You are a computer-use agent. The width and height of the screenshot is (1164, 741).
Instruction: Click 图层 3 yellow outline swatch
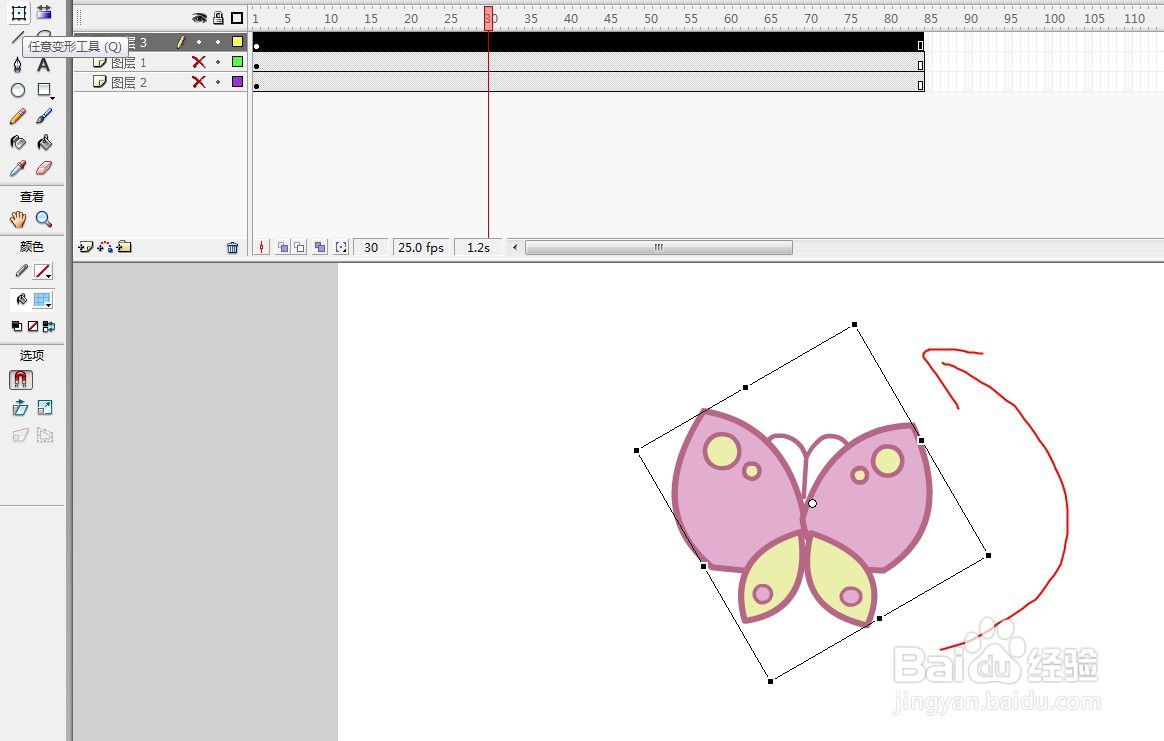[238, 42]
